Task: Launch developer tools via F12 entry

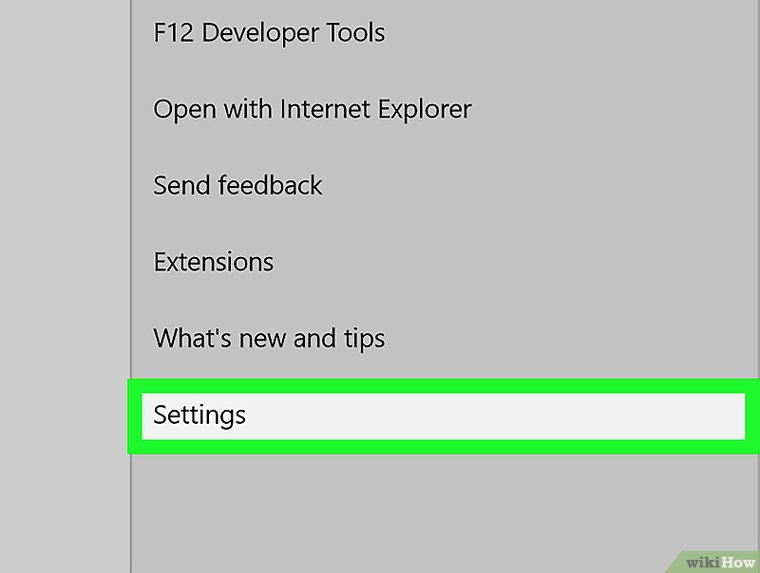Action: pyautogui.click(x=269, y=33)
